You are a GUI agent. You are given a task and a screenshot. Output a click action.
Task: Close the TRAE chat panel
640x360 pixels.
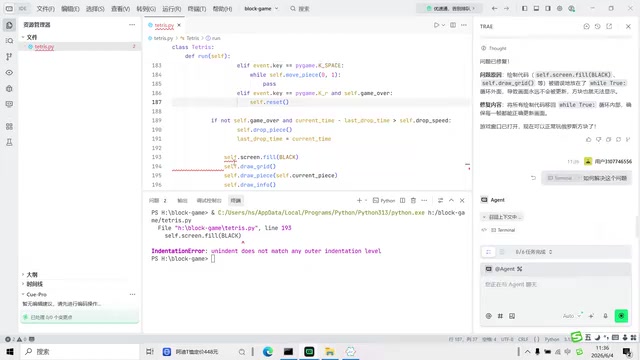pos(628,26)
